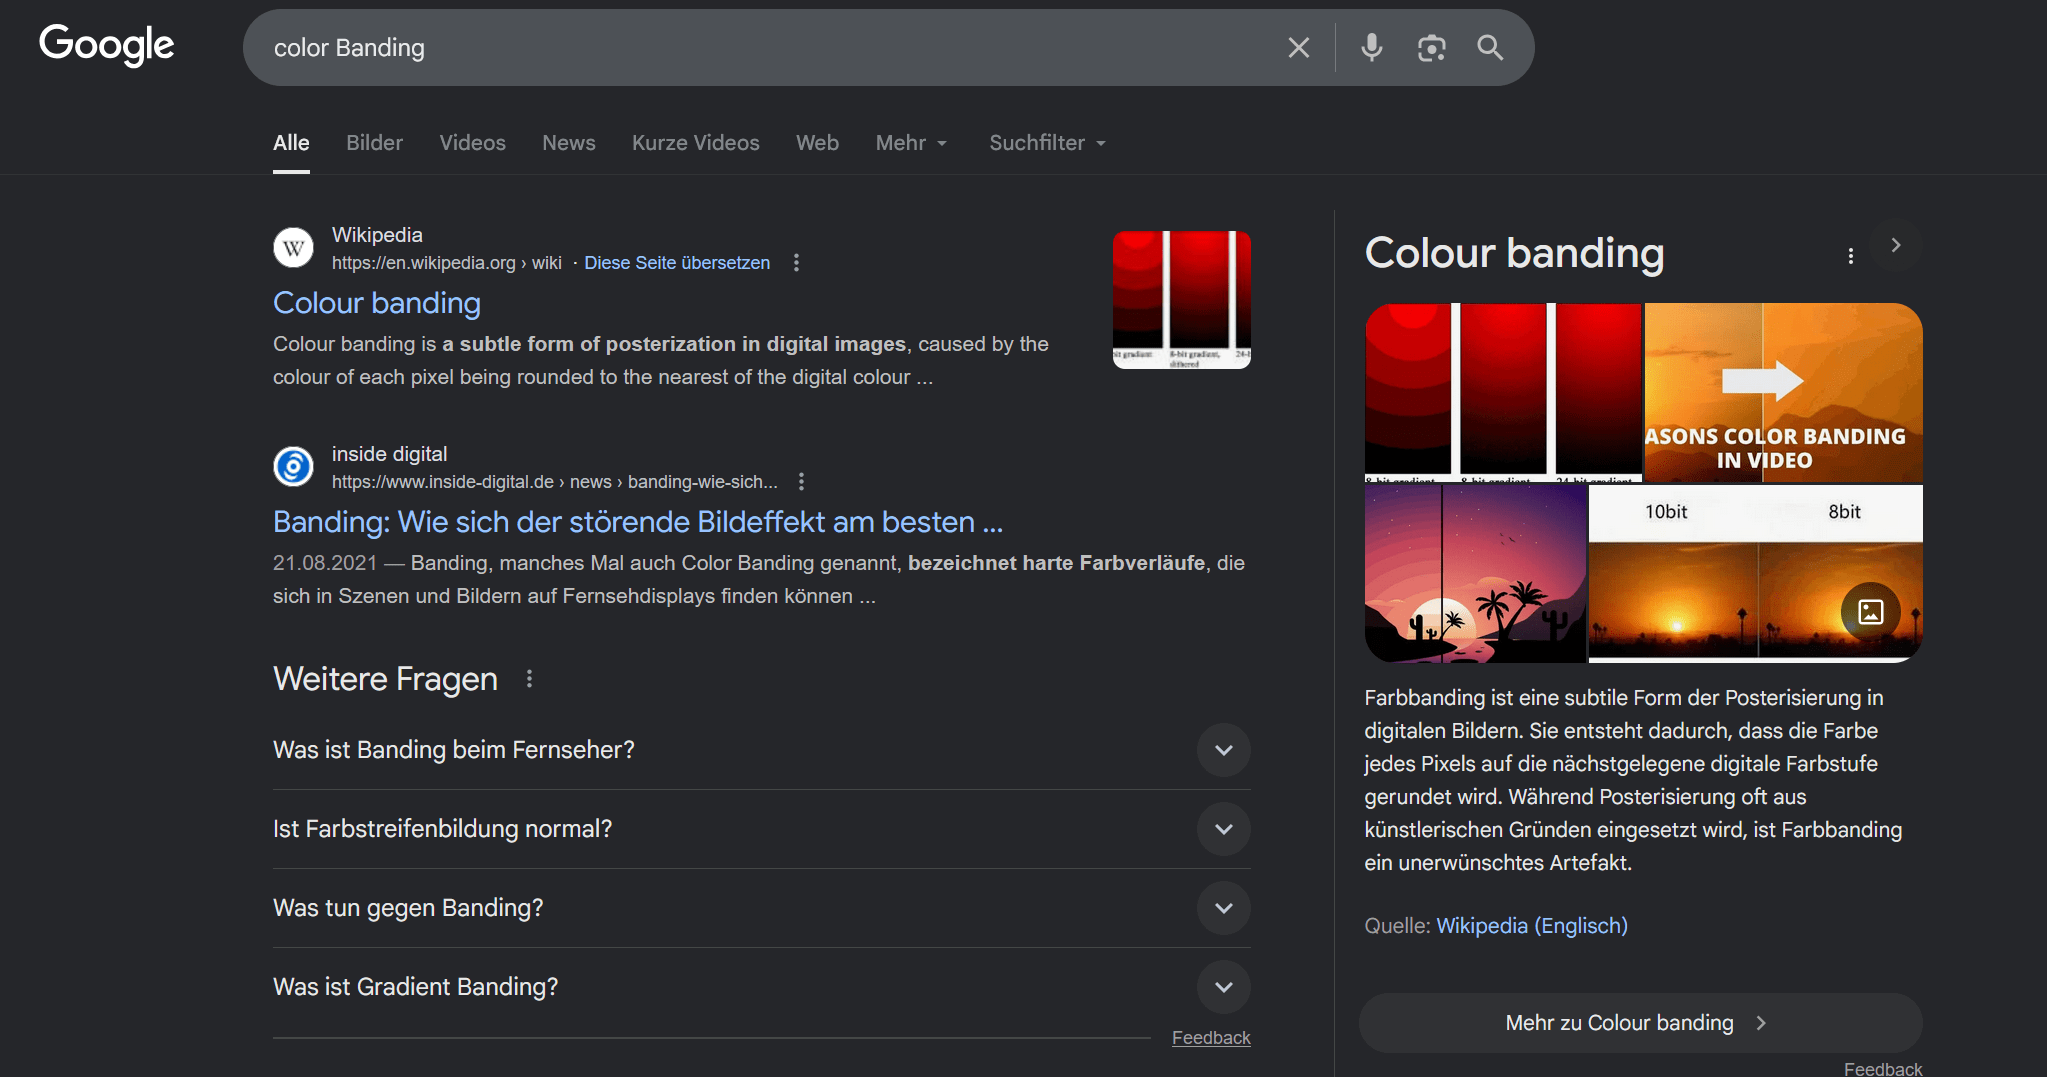This screenshot has width=2047, height=1077.
Task: Open the "Colour banding" Wikipedia result title
Action: (x=377, y=303)
